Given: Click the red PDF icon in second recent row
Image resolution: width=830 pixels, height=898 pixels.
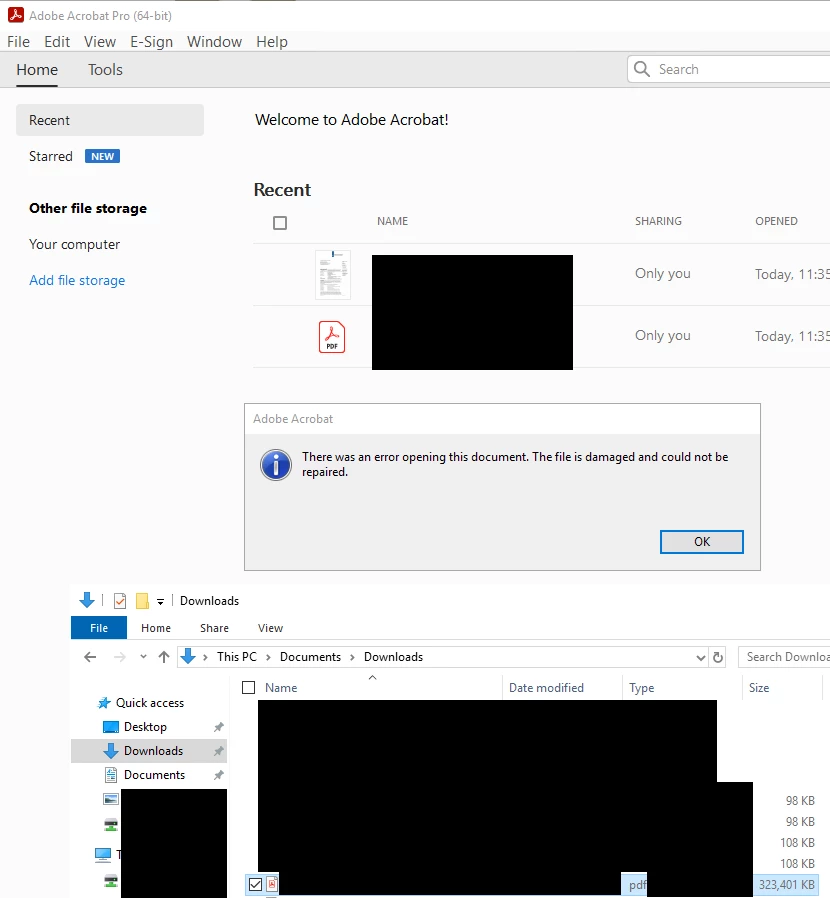Looking at the screenshot, I should [x=332, y=337].
